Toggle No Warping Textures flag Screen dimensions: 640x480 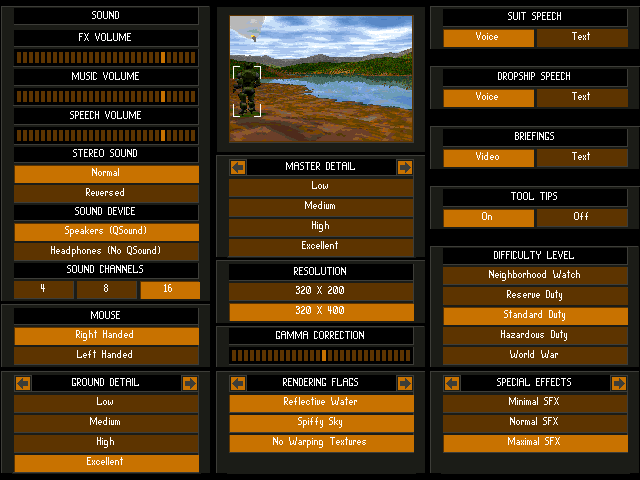(321, 443)
